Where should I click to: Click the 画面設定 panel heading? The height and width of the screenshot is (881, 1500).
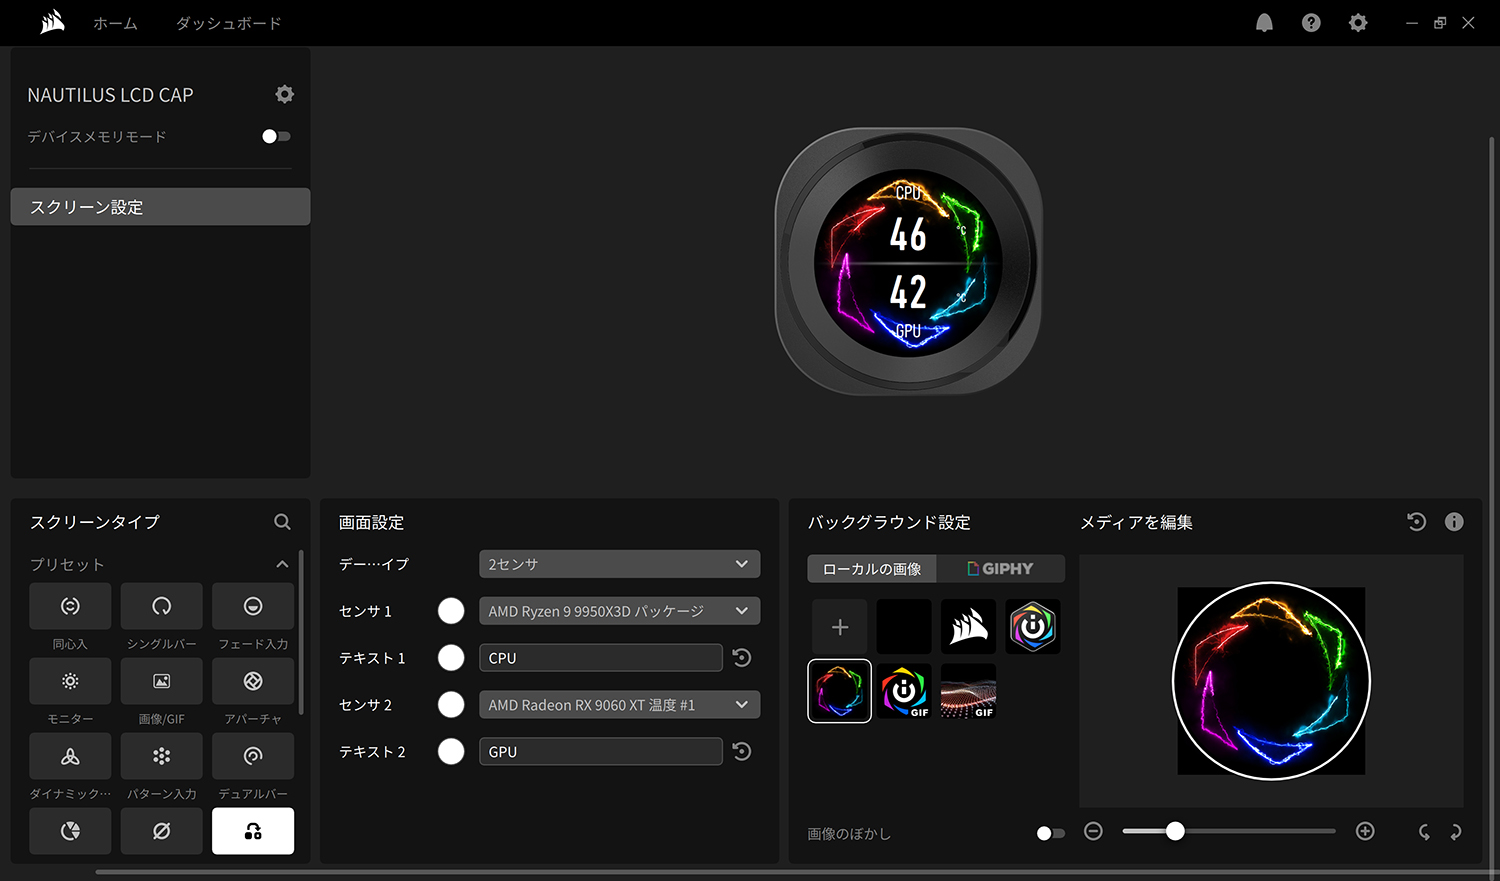371,522
